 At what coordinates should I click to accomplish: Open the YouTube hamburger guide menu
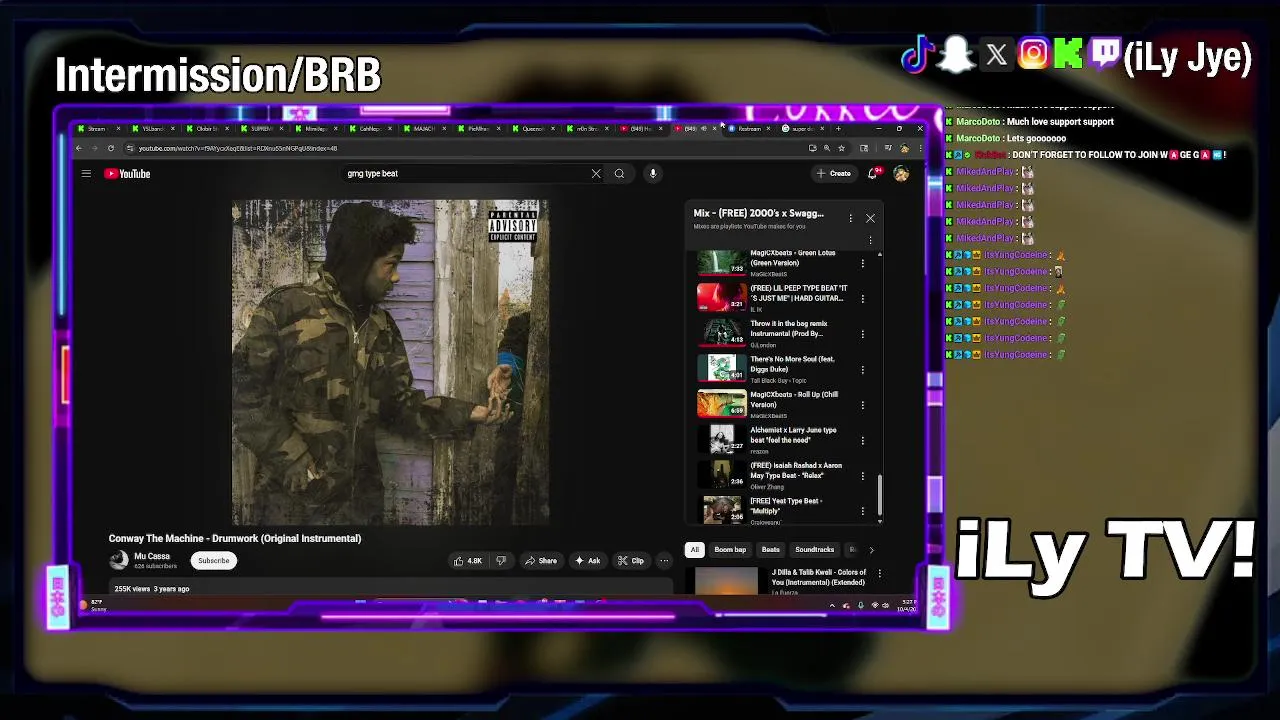(x=86, y=174)
